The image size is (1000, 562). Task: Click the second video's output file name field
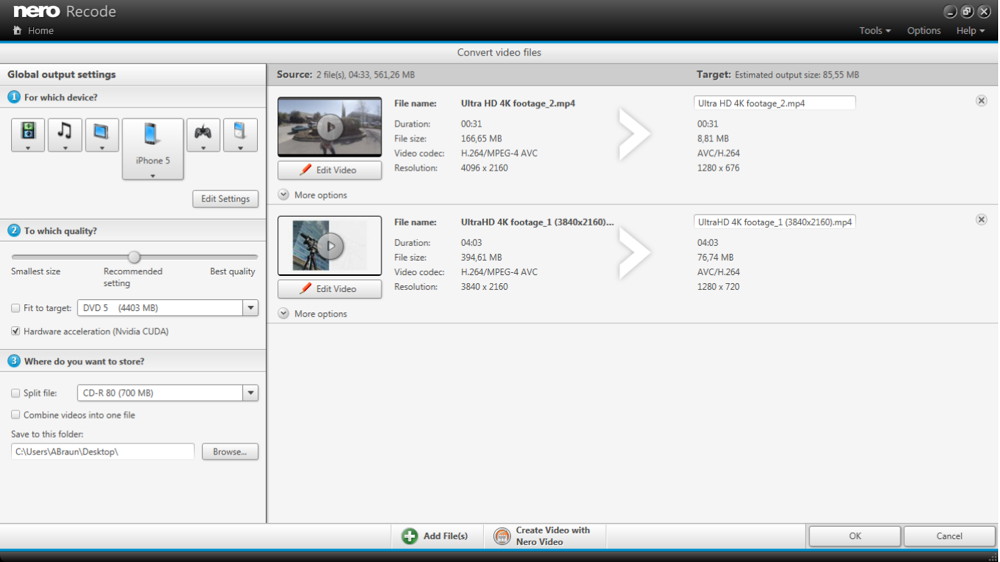774,222
